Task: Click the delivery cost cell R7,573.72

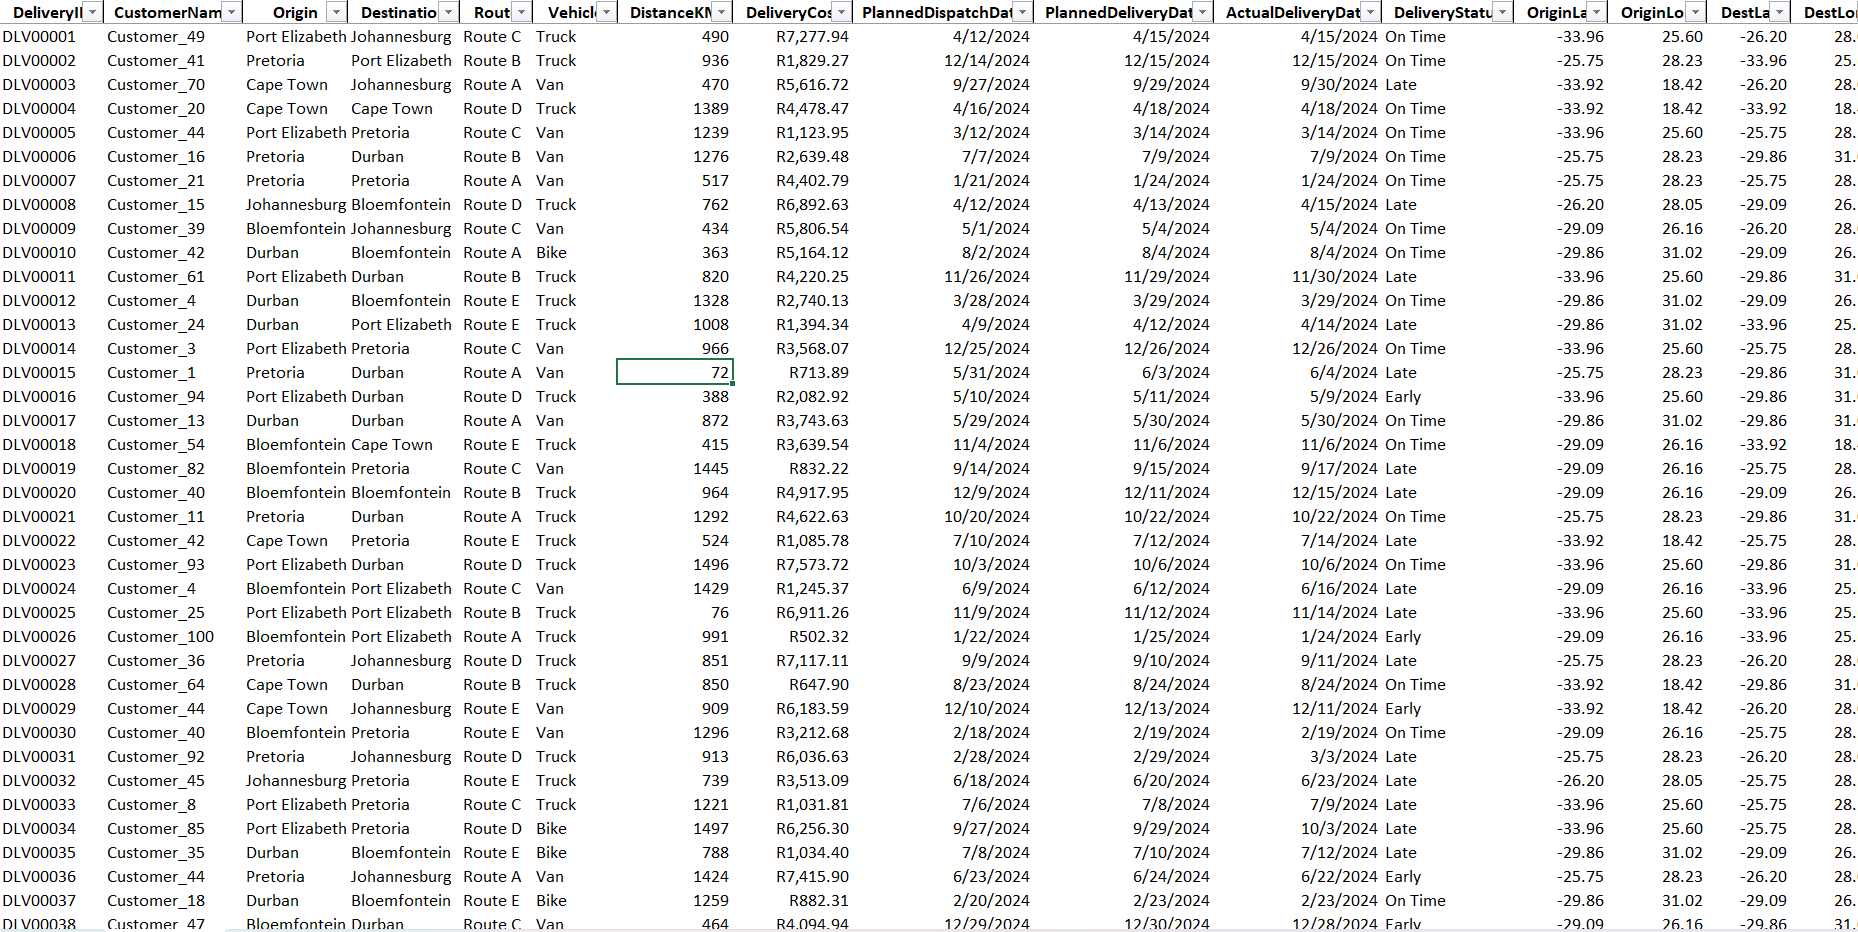Action: click(x=812, y=565)
